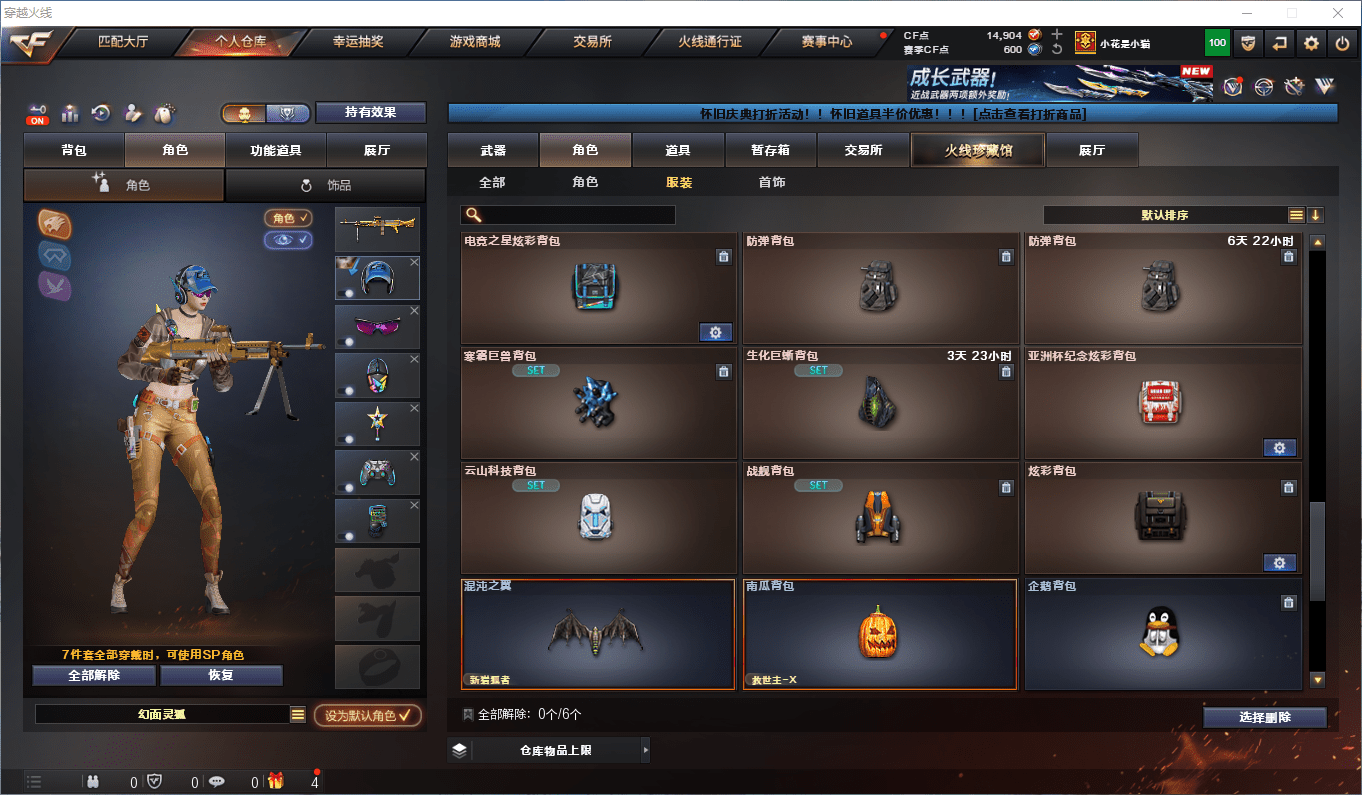Click the 全部解除 button
The width and height of the screenshot is (1362, 795).
click(94, 675)
